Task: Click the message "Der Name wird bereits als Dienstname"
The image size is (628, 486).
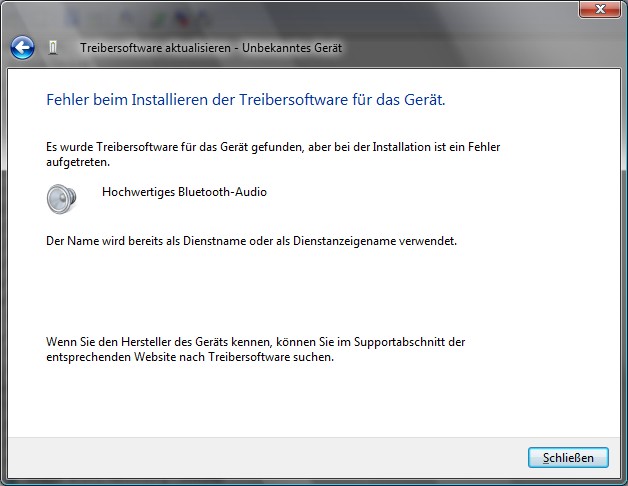Action: click(146, 241)
